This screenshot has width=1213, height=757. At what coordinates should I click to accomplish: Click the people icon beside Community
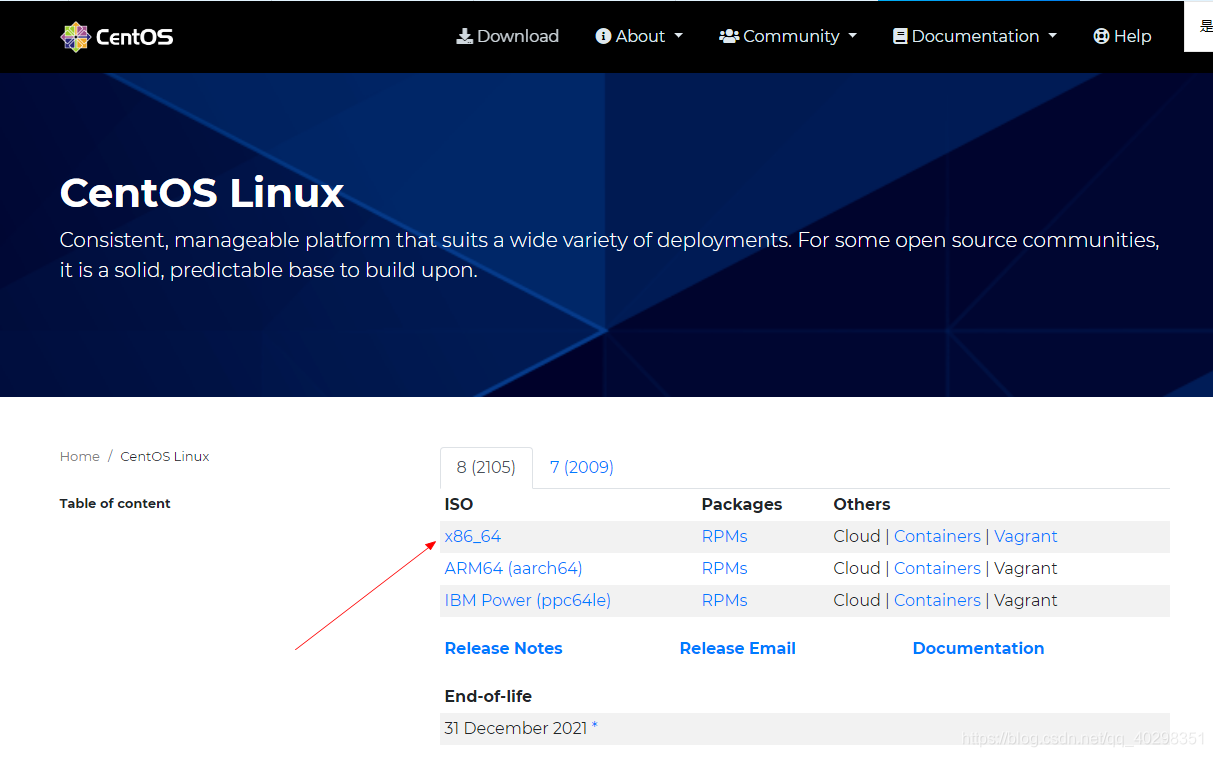(x=729, y=36)
